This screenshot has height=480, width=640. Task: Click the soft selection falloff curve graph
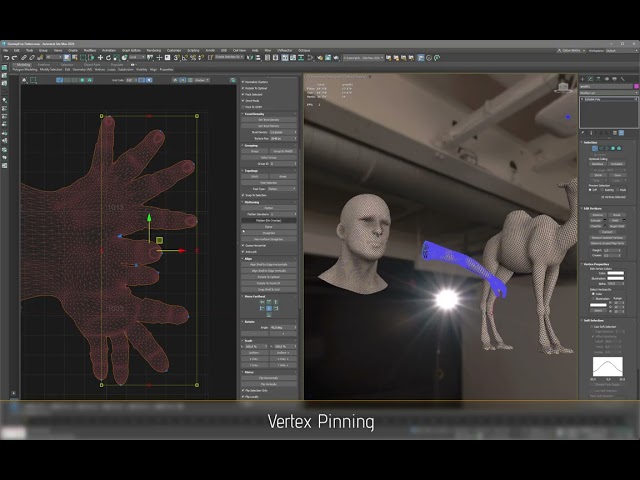[x=608, y=367]
